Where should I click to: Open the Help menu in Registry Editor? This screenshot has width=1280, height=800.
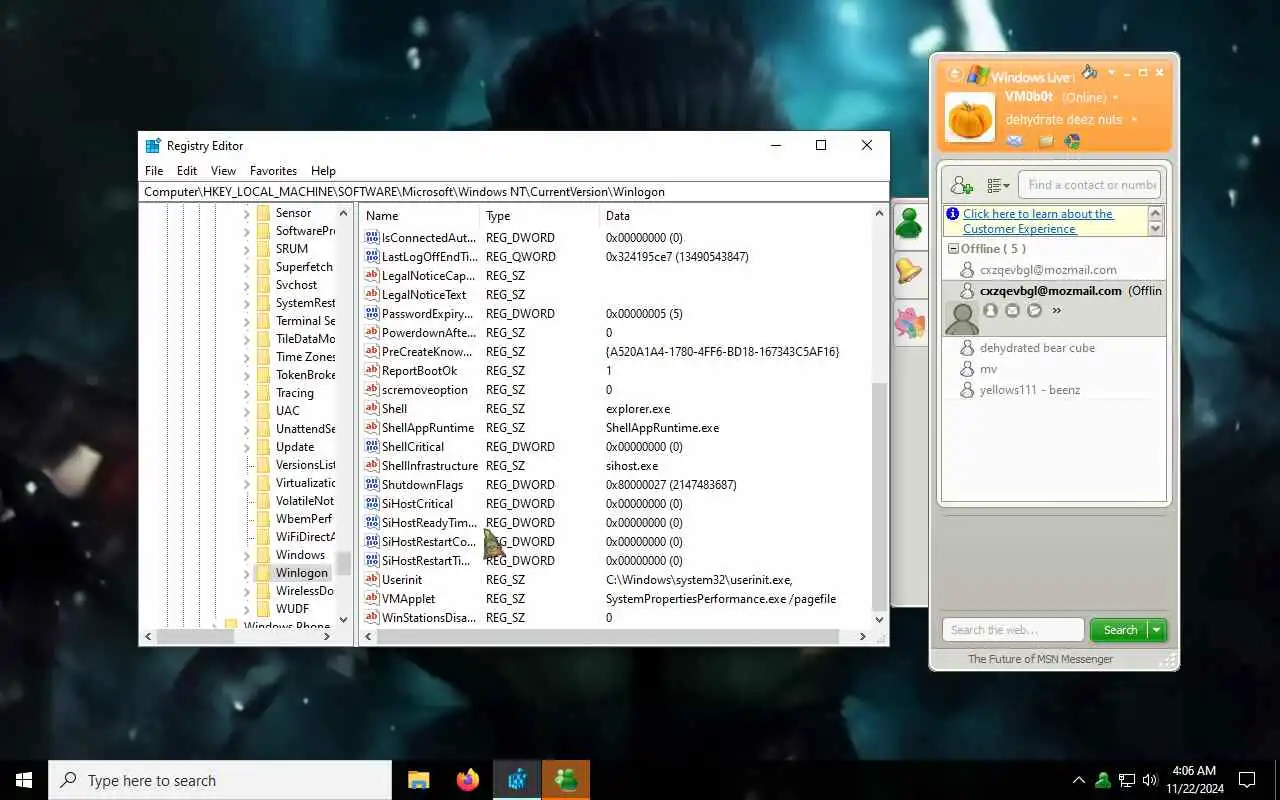pos(323,171)
